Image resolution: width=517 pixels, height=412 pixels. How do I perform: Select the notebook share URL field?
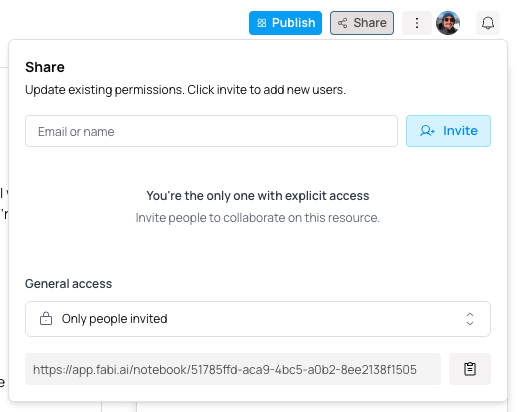[233, 369]
